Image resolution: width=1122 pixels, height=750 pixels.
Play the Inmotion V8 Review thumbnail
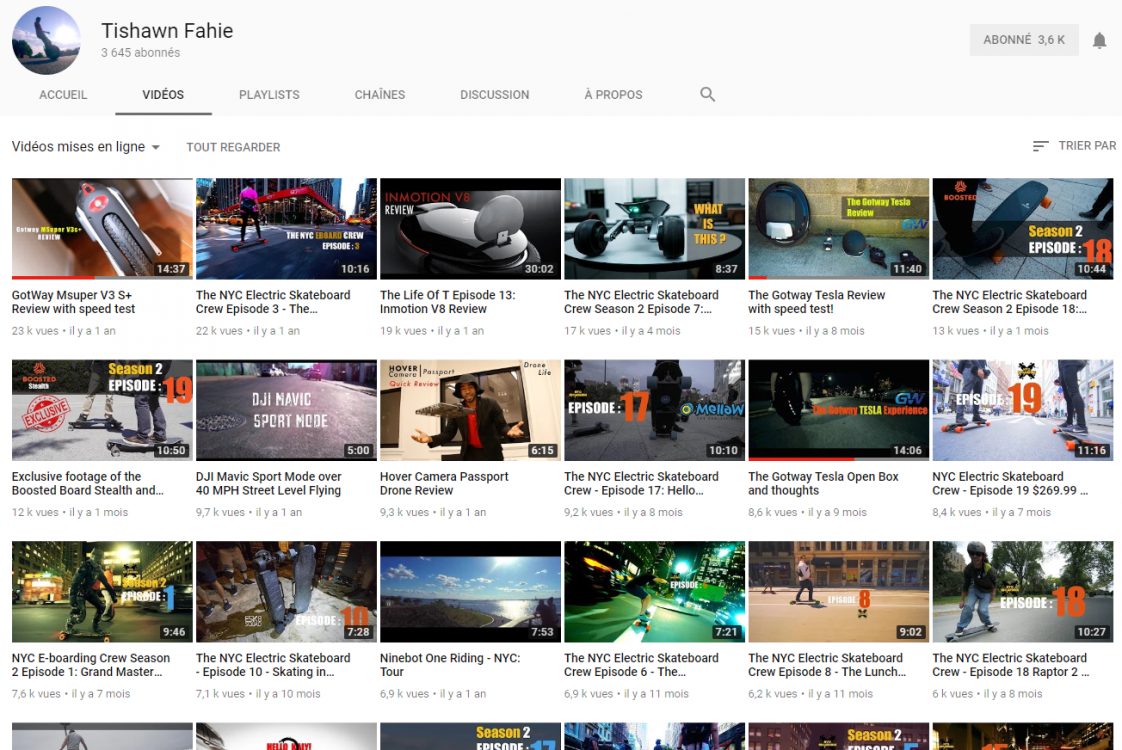click(470, 228)
